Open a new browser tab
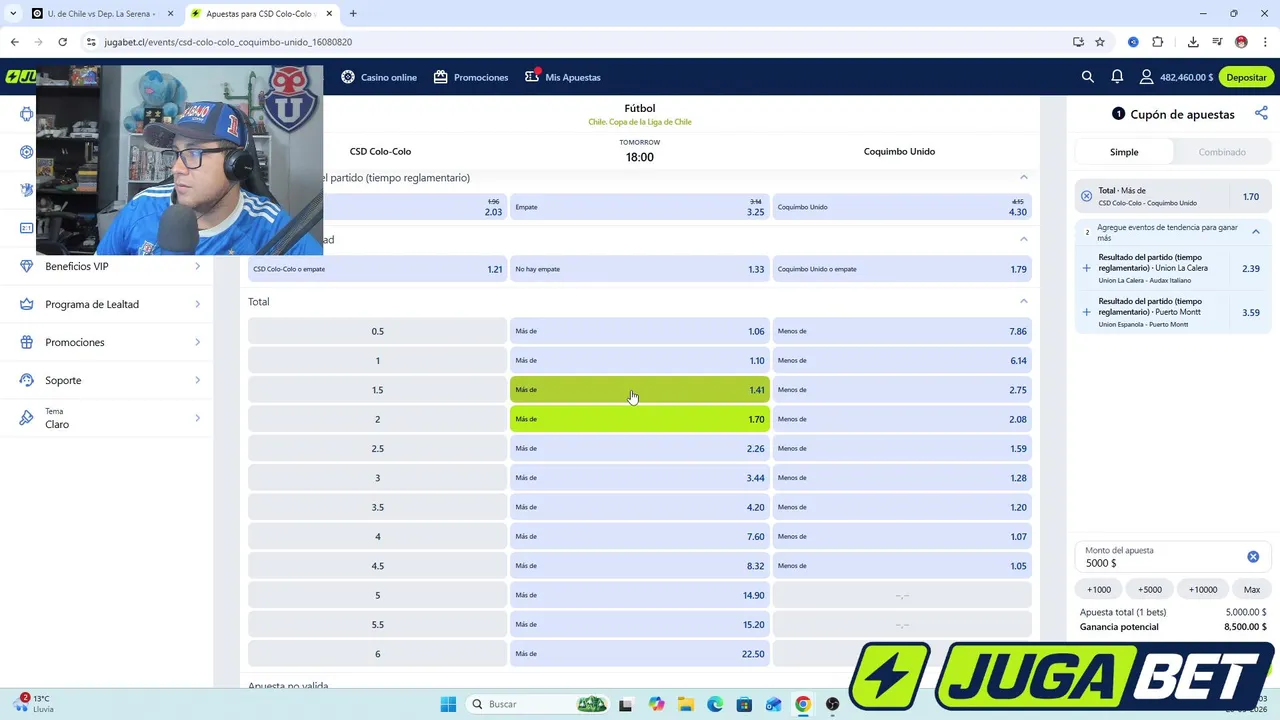The height and width of the screenshot is (720, 1280). pyautogui.click(x=353, y=14)
